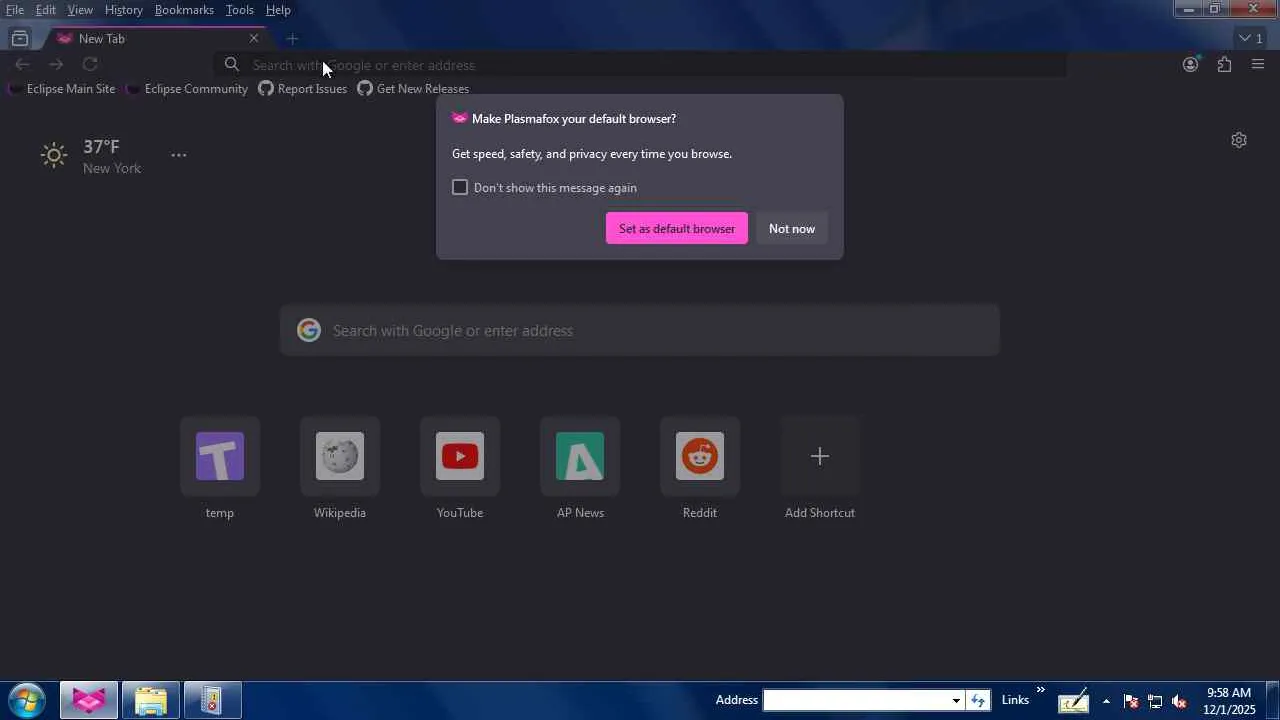The width and height of the screenshot is (1280, 720).
Task: Open the History menu
Action: [124, 10]
